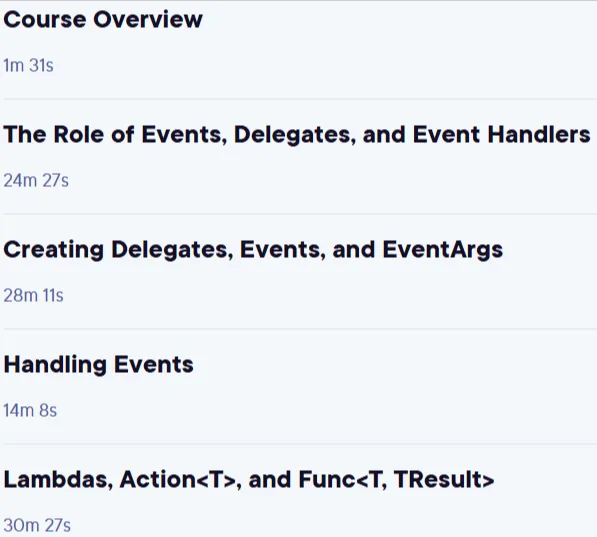Click the words Event Handlers in second title

coord(501,135)
